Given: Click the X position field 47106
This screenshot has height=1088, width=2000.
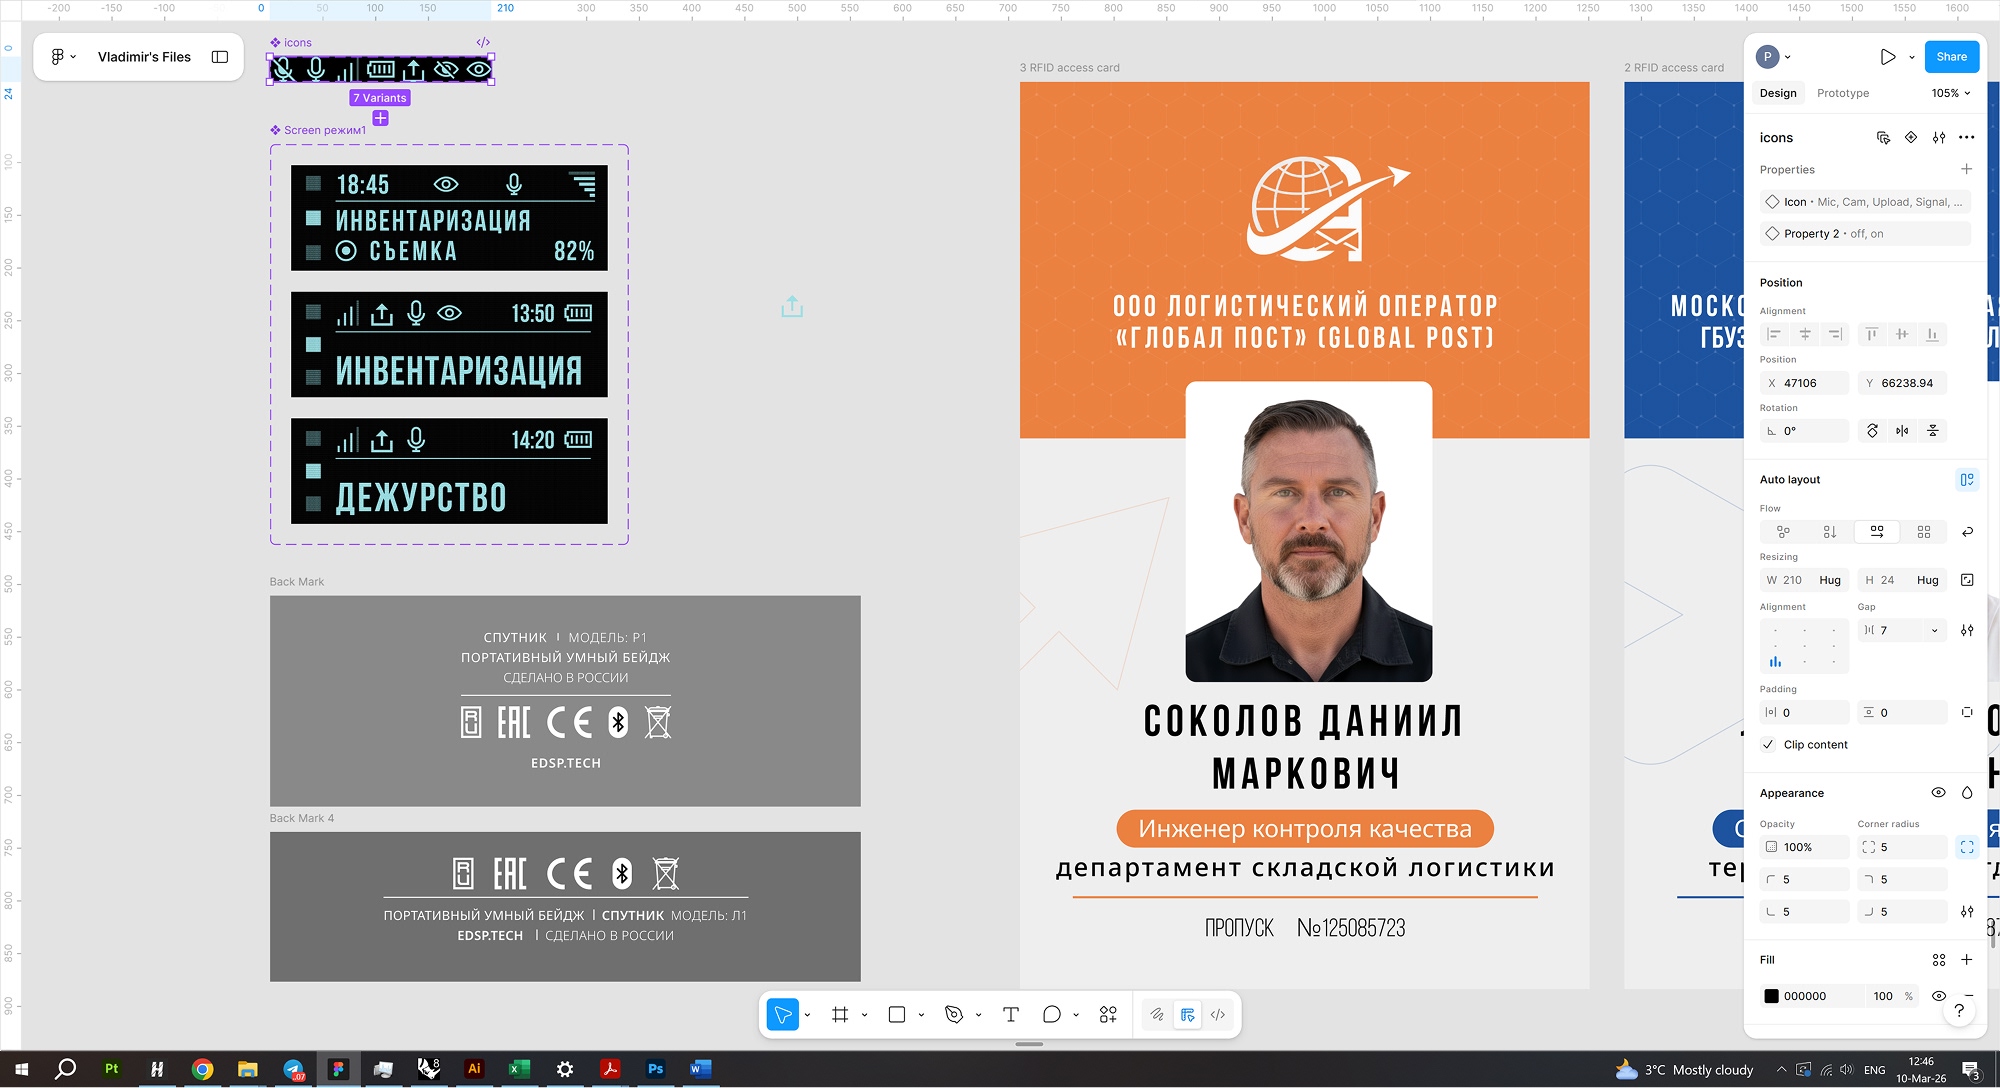Looking at the screenshot, I should coord(1805,383).
